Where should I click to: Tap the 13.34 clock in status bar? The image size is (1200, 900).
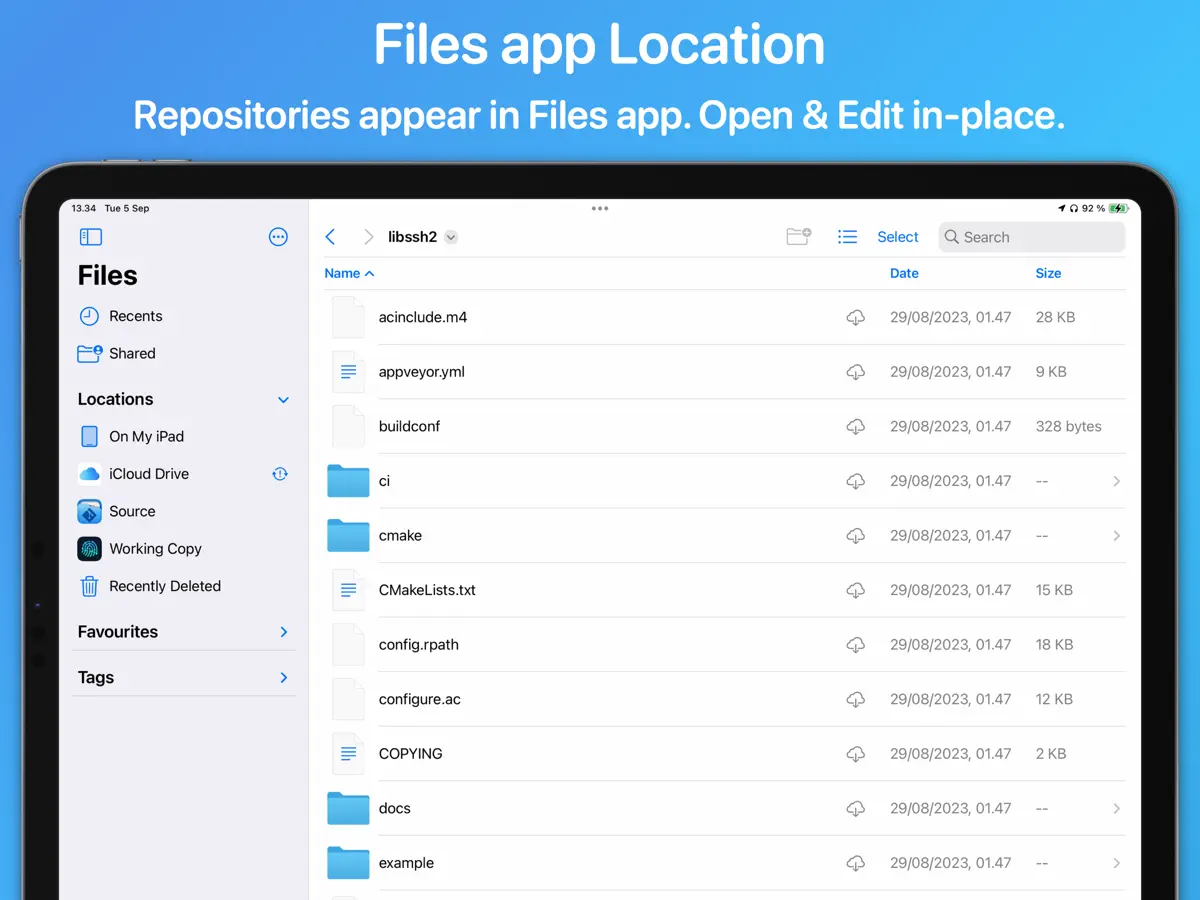pos(84,208)
